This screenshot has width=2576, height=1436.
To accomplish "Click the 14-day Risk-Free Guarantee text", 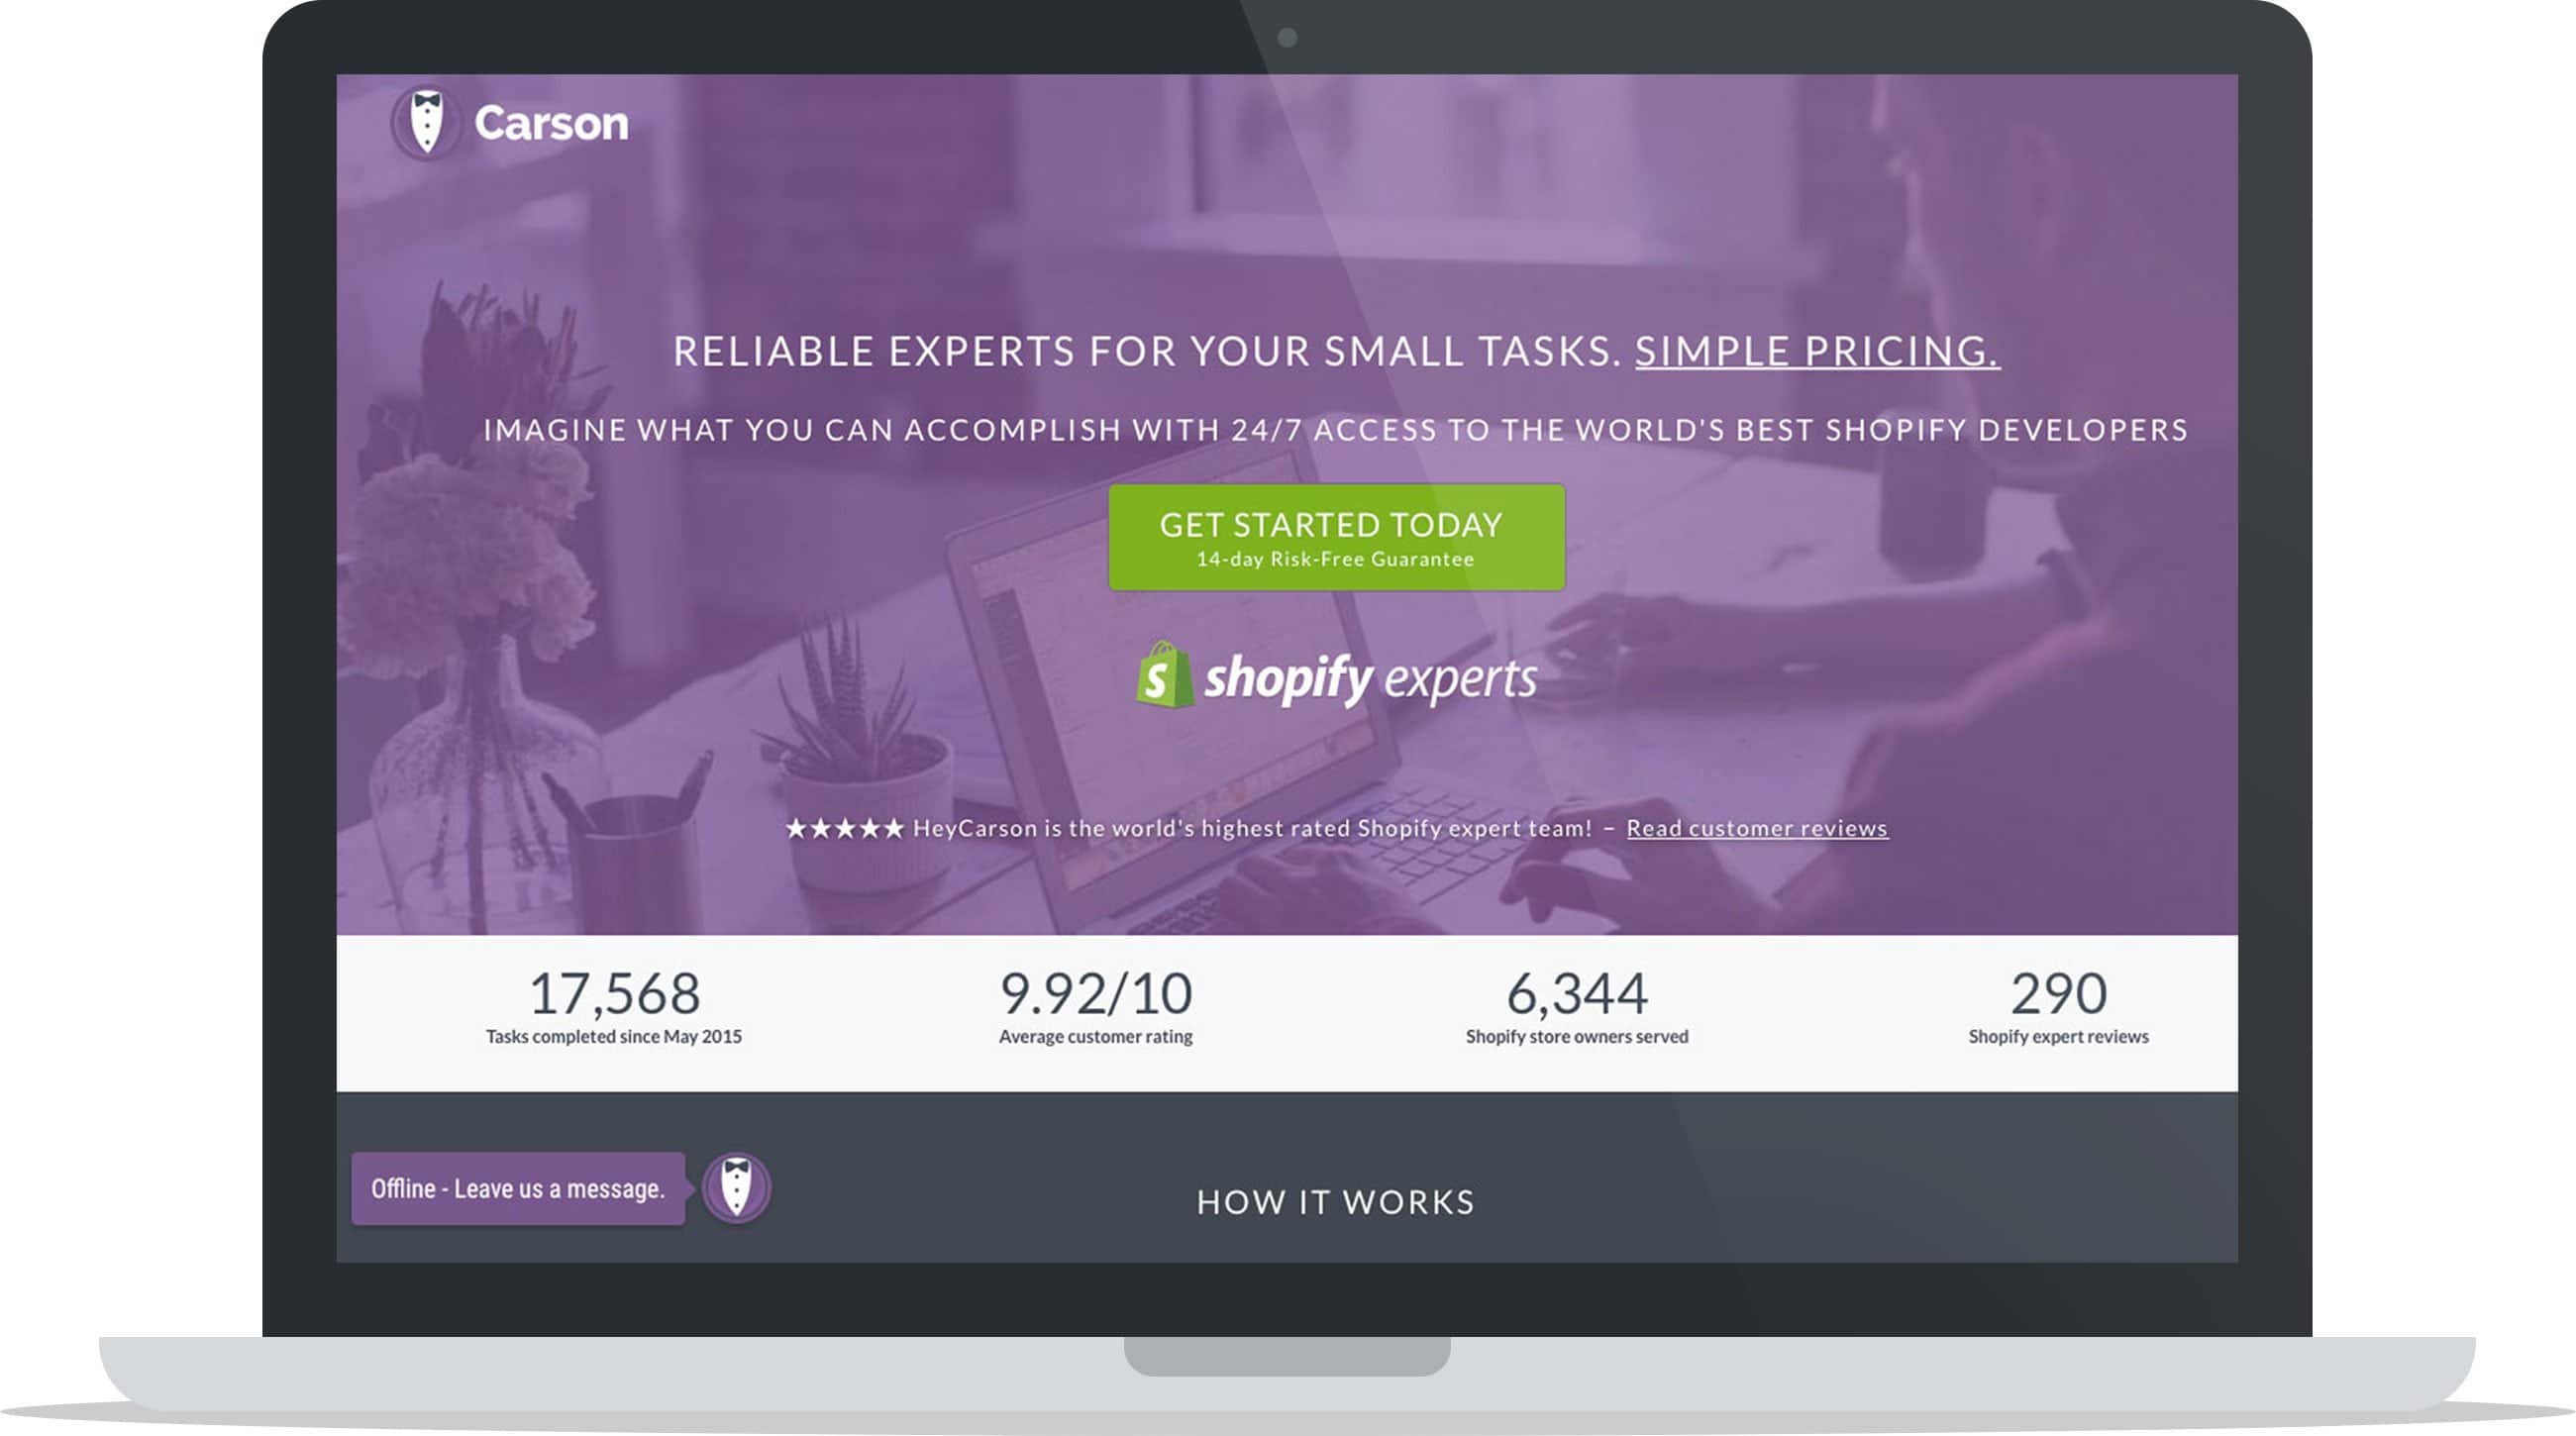I will pyautogui.click(x=1336, y=559).
